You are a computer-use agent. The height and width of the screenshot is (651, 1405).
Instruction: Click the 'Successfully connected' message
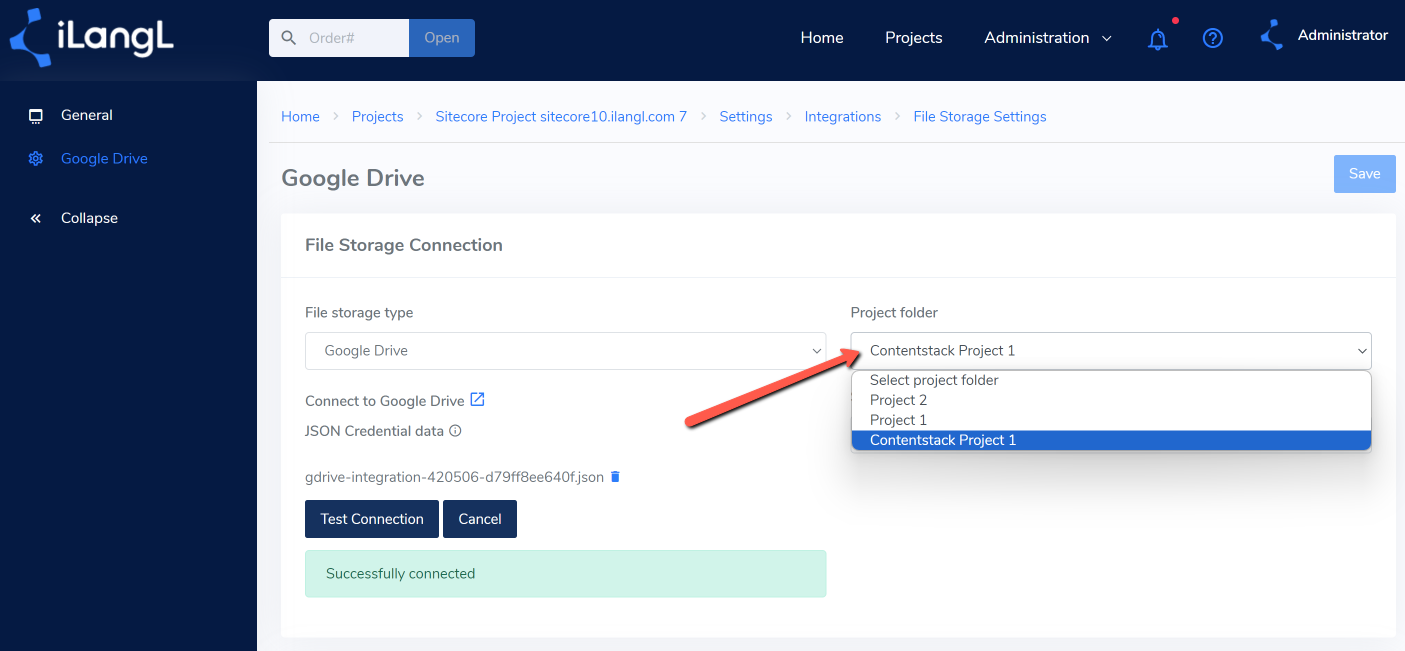(565, 574)
